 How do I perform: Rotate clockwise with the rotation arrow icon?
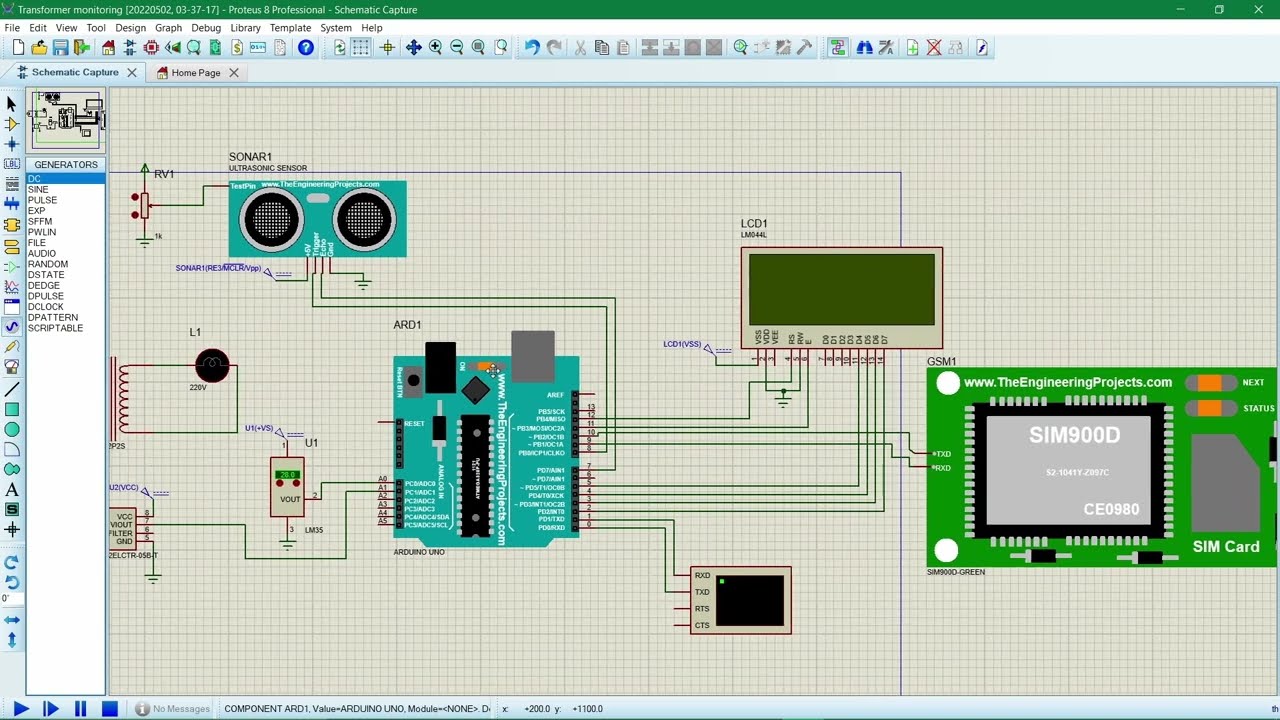point(12,562)
